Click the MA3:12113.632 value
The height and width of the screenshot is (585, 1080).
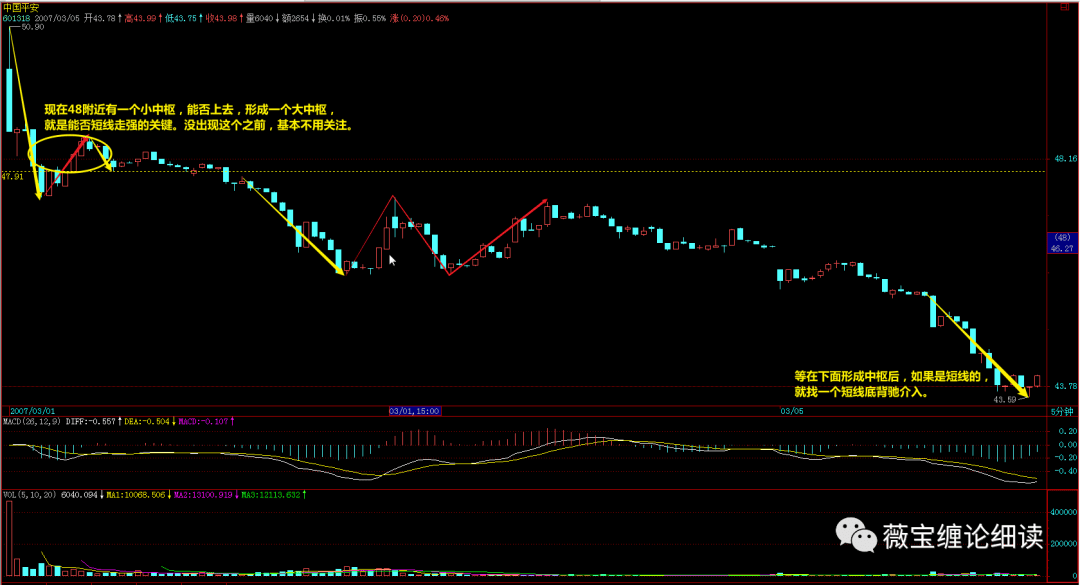point(271,495)
